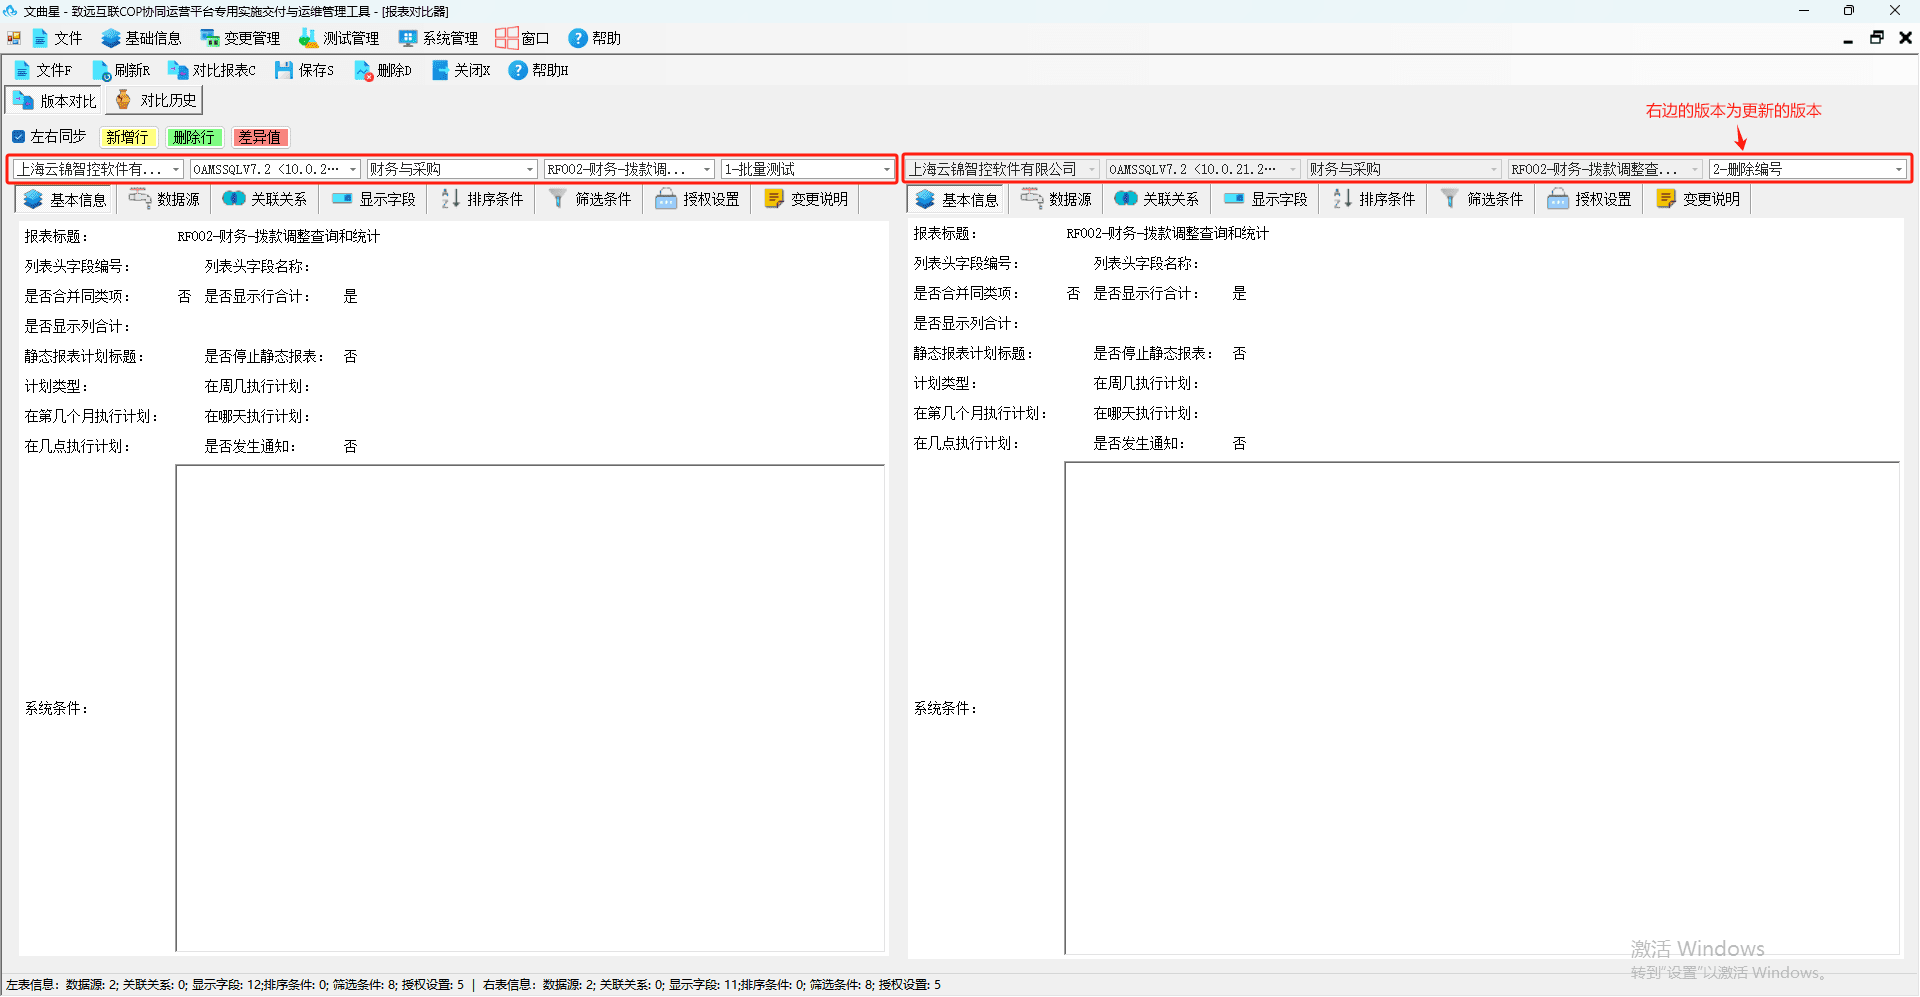Open the 变更管理 menu
This screenshot has width=1920, height=997.
[240, 38]
